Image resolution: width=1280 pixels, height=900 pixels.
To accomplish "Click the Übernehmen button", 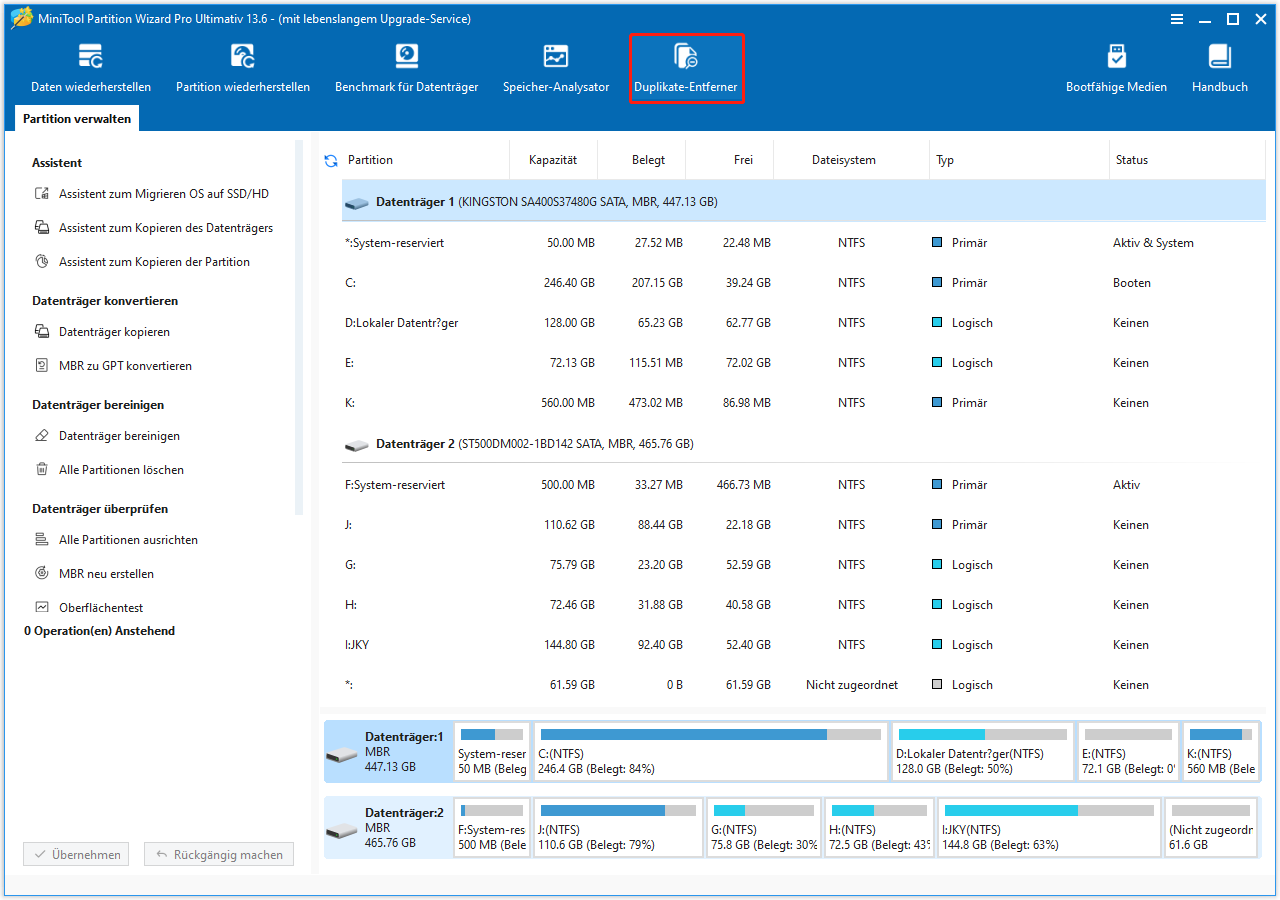I will tap(76, 855).
